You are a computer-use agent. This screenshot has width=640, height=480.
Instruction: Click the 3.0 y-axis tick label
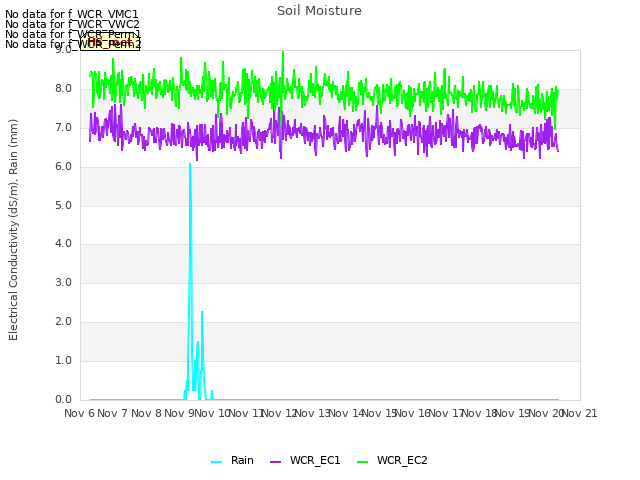tap(63, 282)
